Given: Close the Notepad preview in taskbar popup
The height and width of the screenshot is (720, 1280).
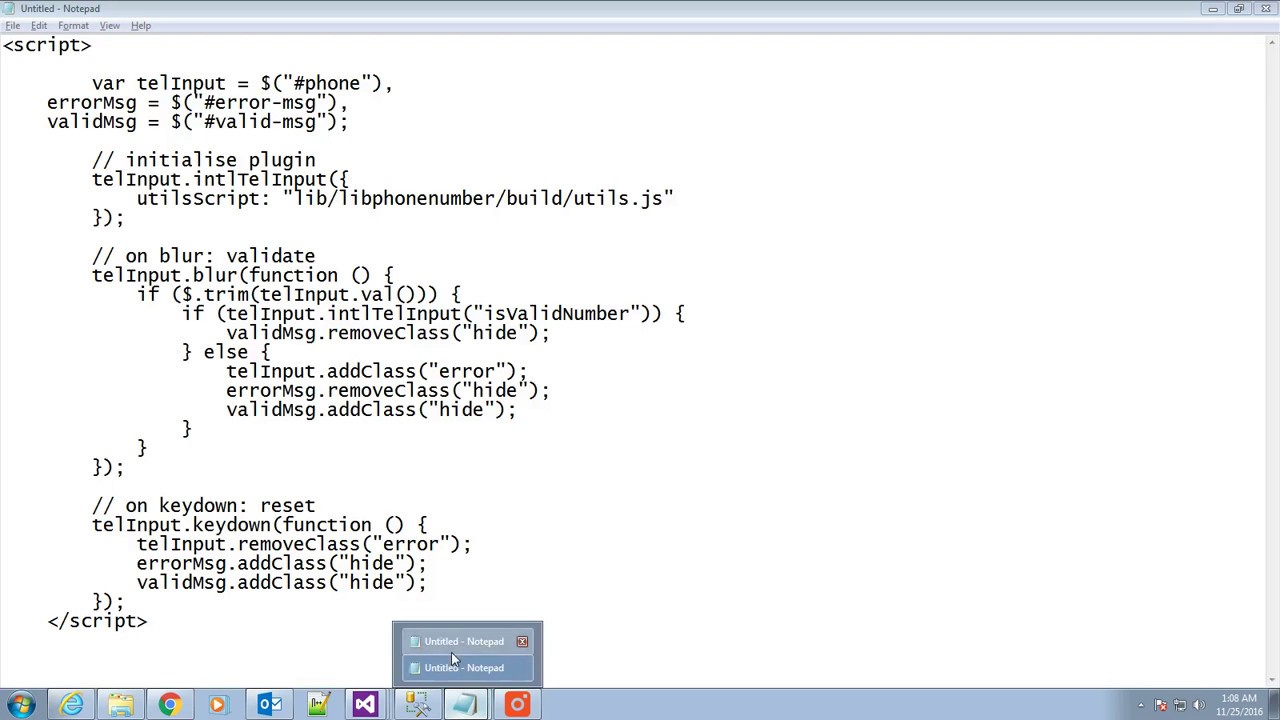Looking at the screenshot, I should coord(522,642).
